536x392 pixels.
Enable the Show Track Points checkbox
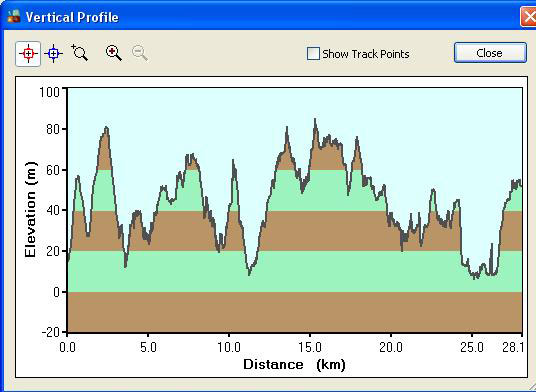(313, 54)
